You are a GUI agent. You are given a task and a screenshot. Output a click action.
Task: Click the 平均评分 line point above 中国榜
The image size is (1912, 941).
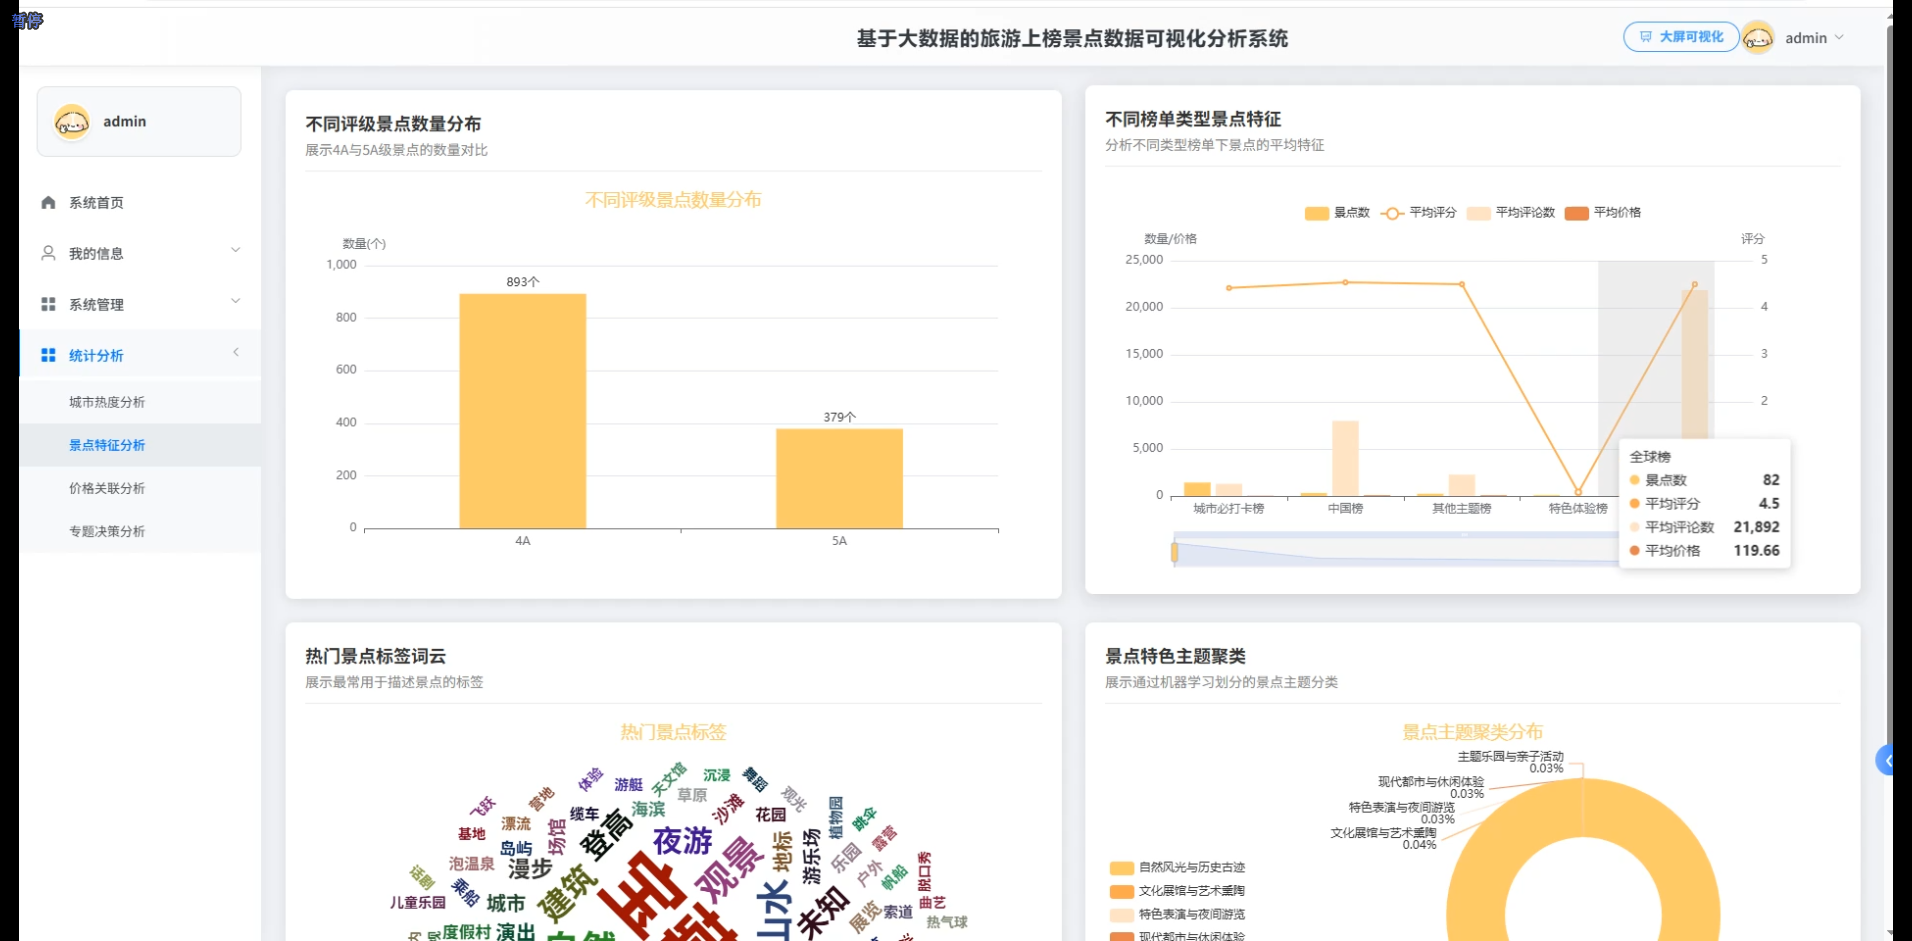click(1345, 282)
